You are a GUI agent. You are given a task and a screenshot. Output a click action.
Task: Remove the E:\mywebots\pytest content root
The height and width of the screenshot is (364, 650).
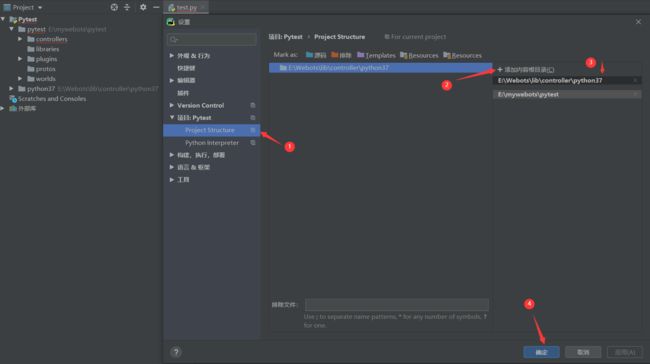click(x=635, y=95)
